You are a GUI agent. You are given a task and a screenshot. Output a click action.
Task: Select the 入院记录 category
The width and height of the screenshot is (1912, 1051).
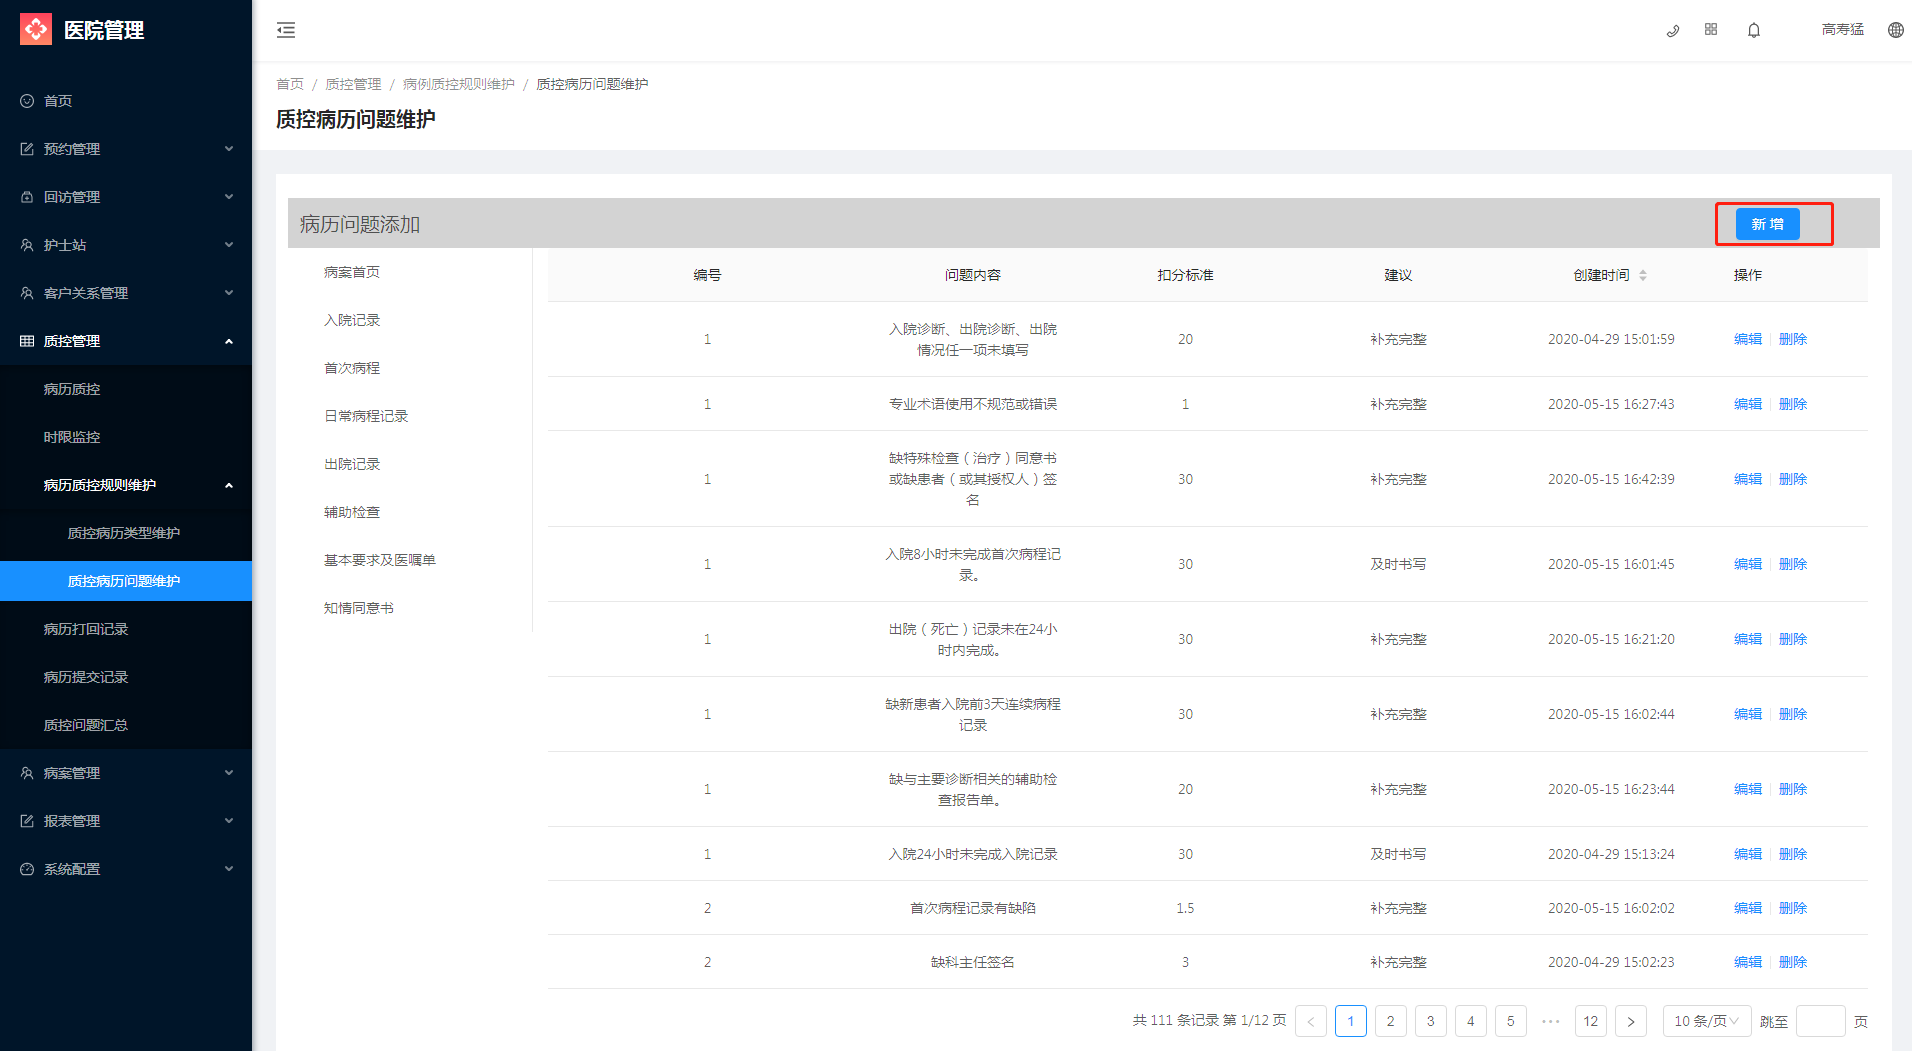click(352, 320)
